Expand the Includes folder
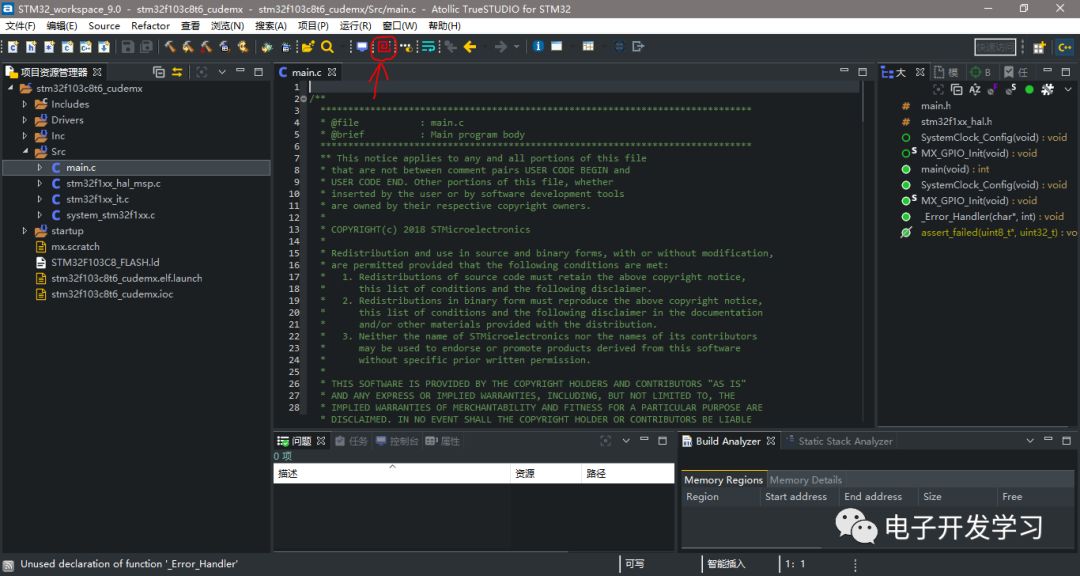 click(25, 104)
